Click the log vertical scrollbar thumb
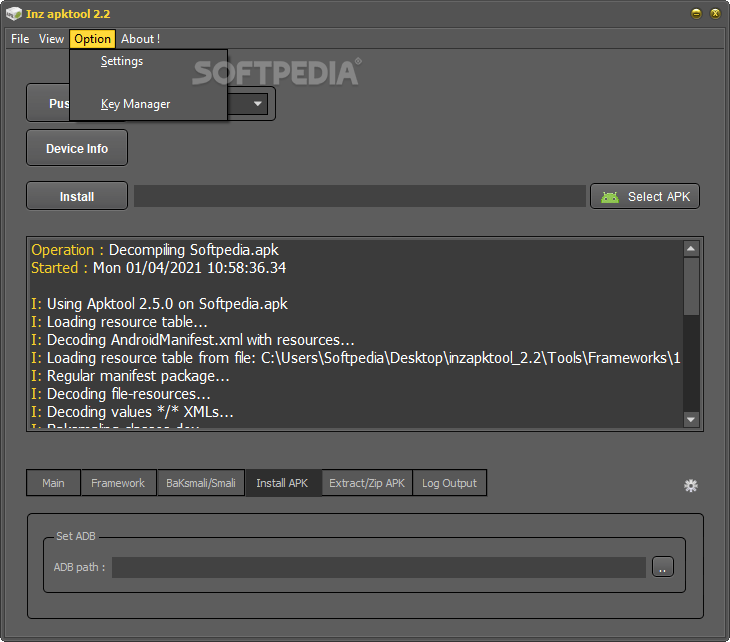730x642 pixels. [691, 286]
